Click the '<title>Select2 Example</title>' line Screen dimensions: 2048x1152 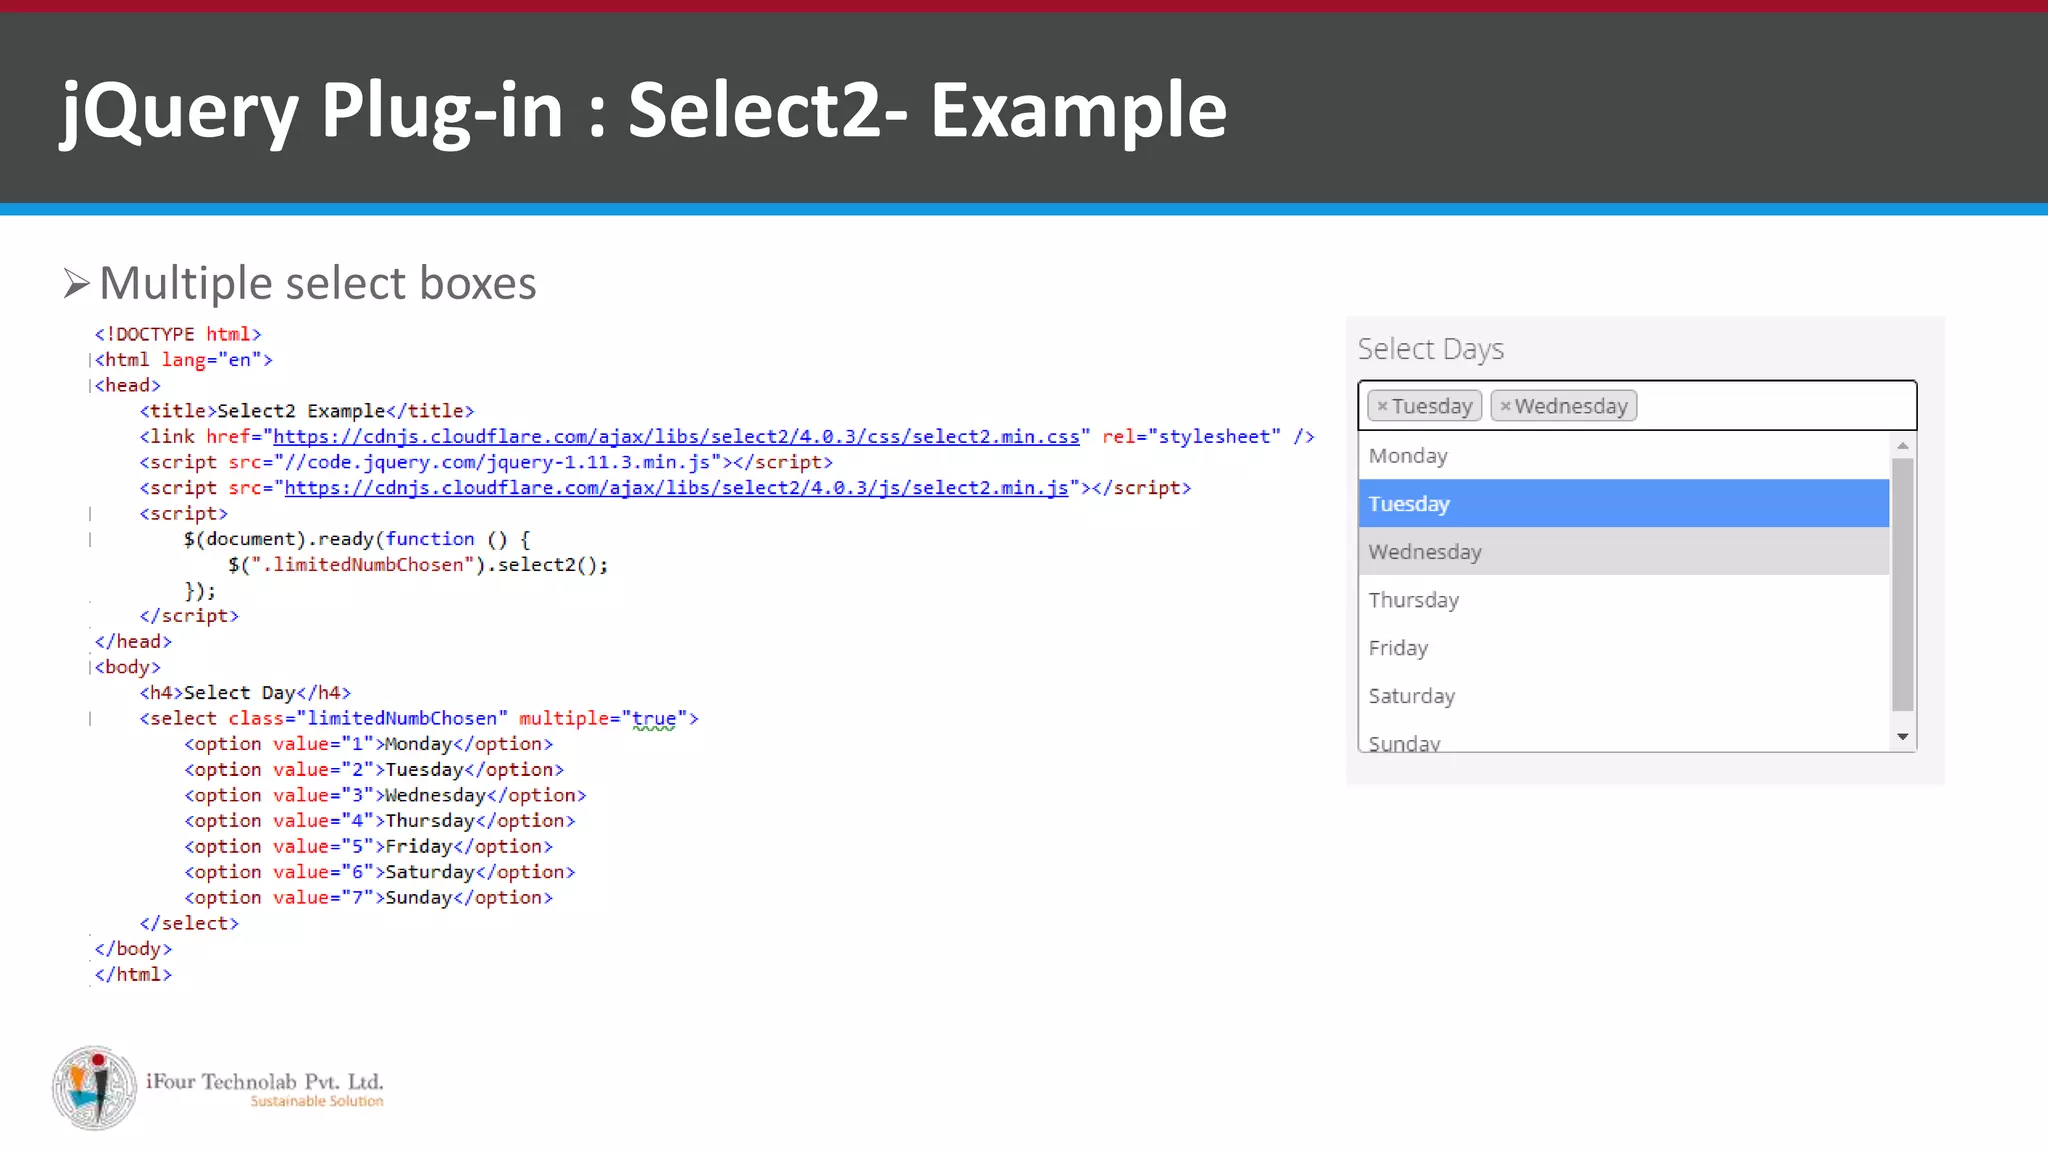tap(307, 411)
